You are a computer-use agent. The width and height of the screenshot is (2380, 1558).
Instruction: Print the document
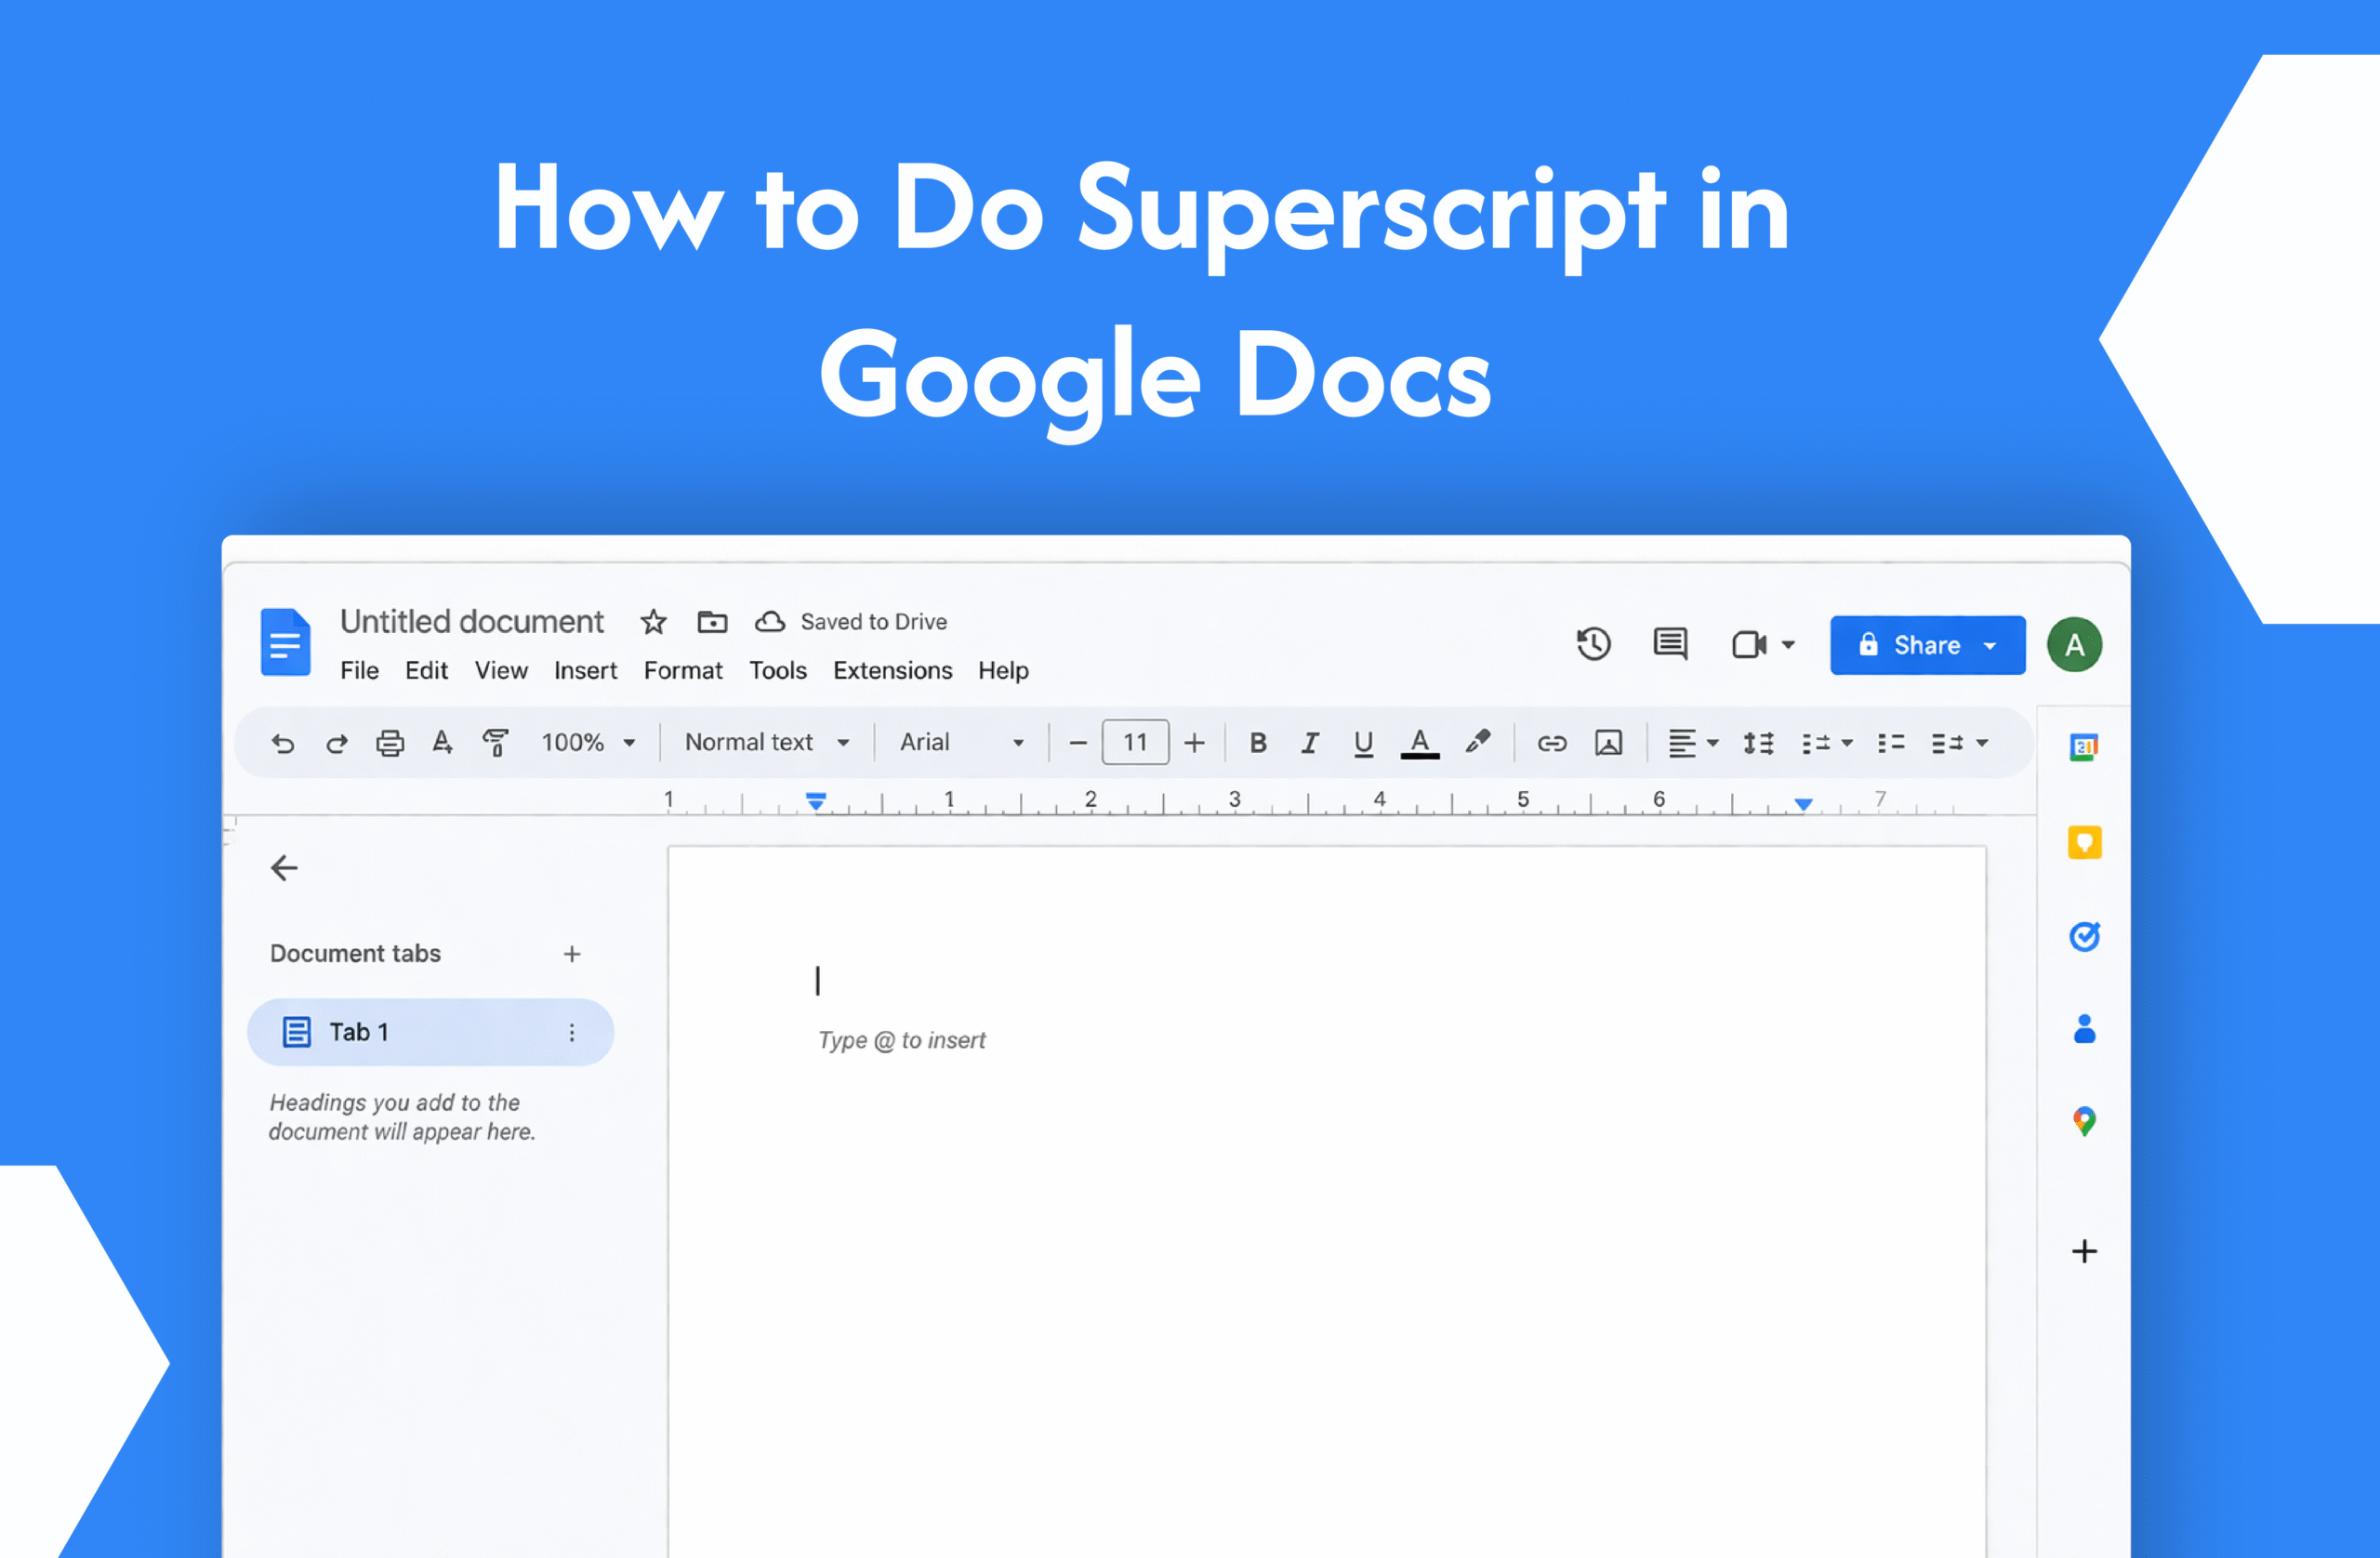pyautogui.click(x=390, y=743)
